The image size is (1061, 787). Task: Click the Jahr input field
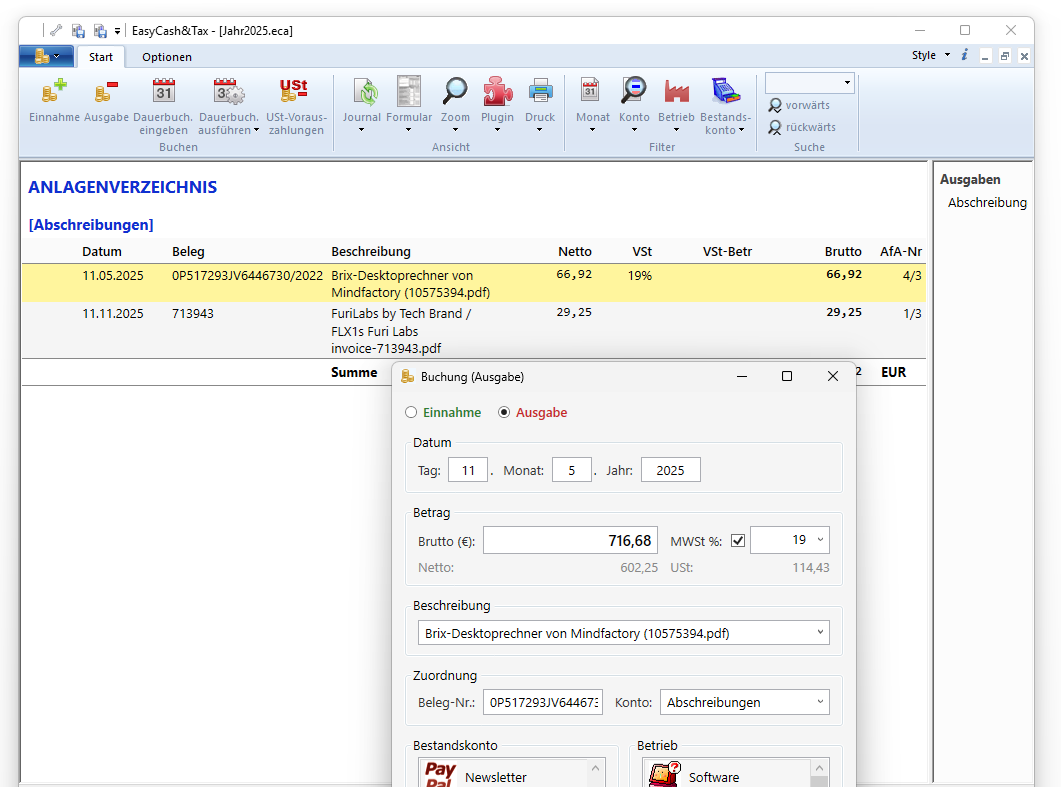point(671,470)
